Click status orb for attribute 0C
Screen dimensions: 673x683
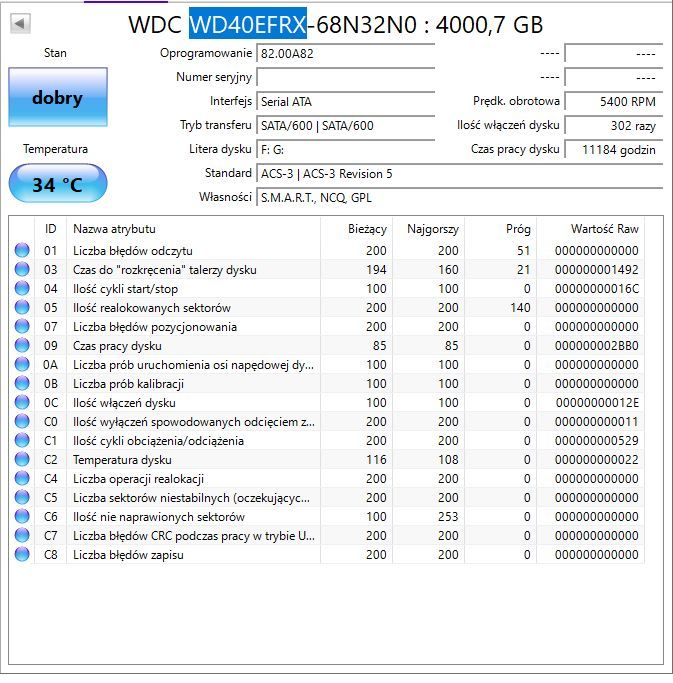click(22, 402)
